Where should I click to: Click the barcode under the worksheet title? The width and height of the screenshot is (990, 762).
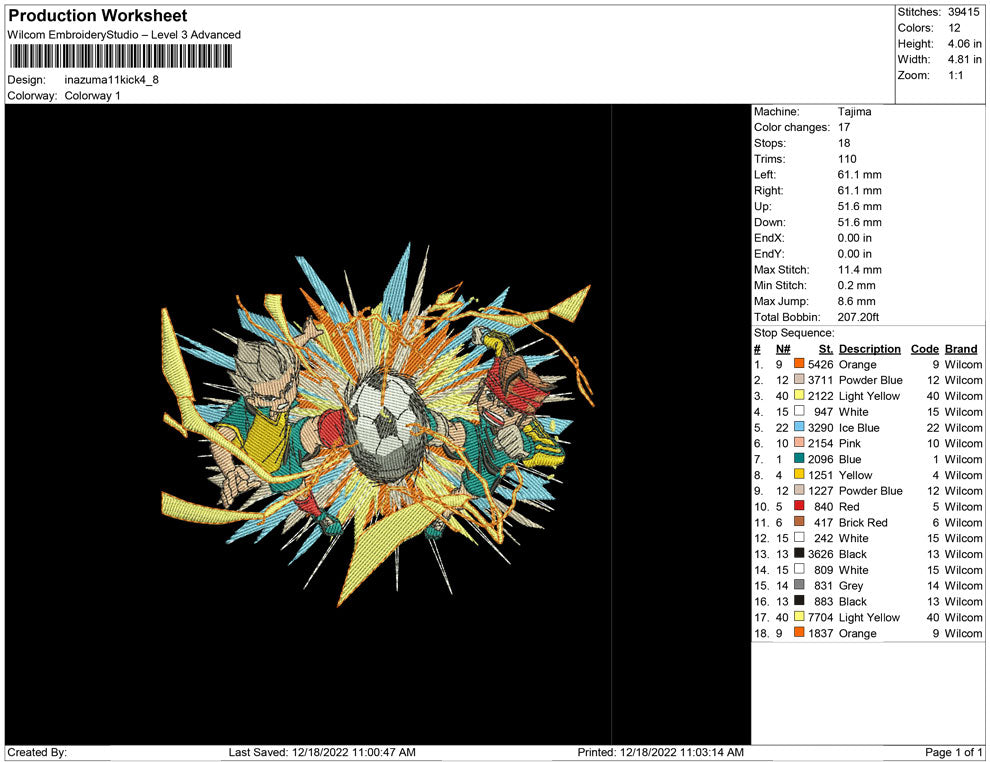click(x=119, y=56)
